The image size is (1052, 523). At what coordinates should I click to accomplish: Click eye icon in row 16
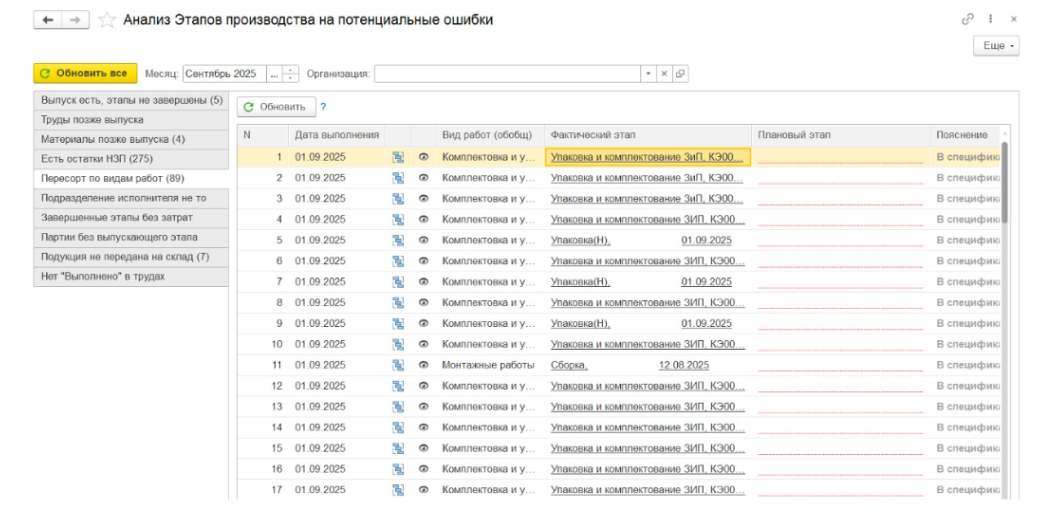click(x=423, y=469)
